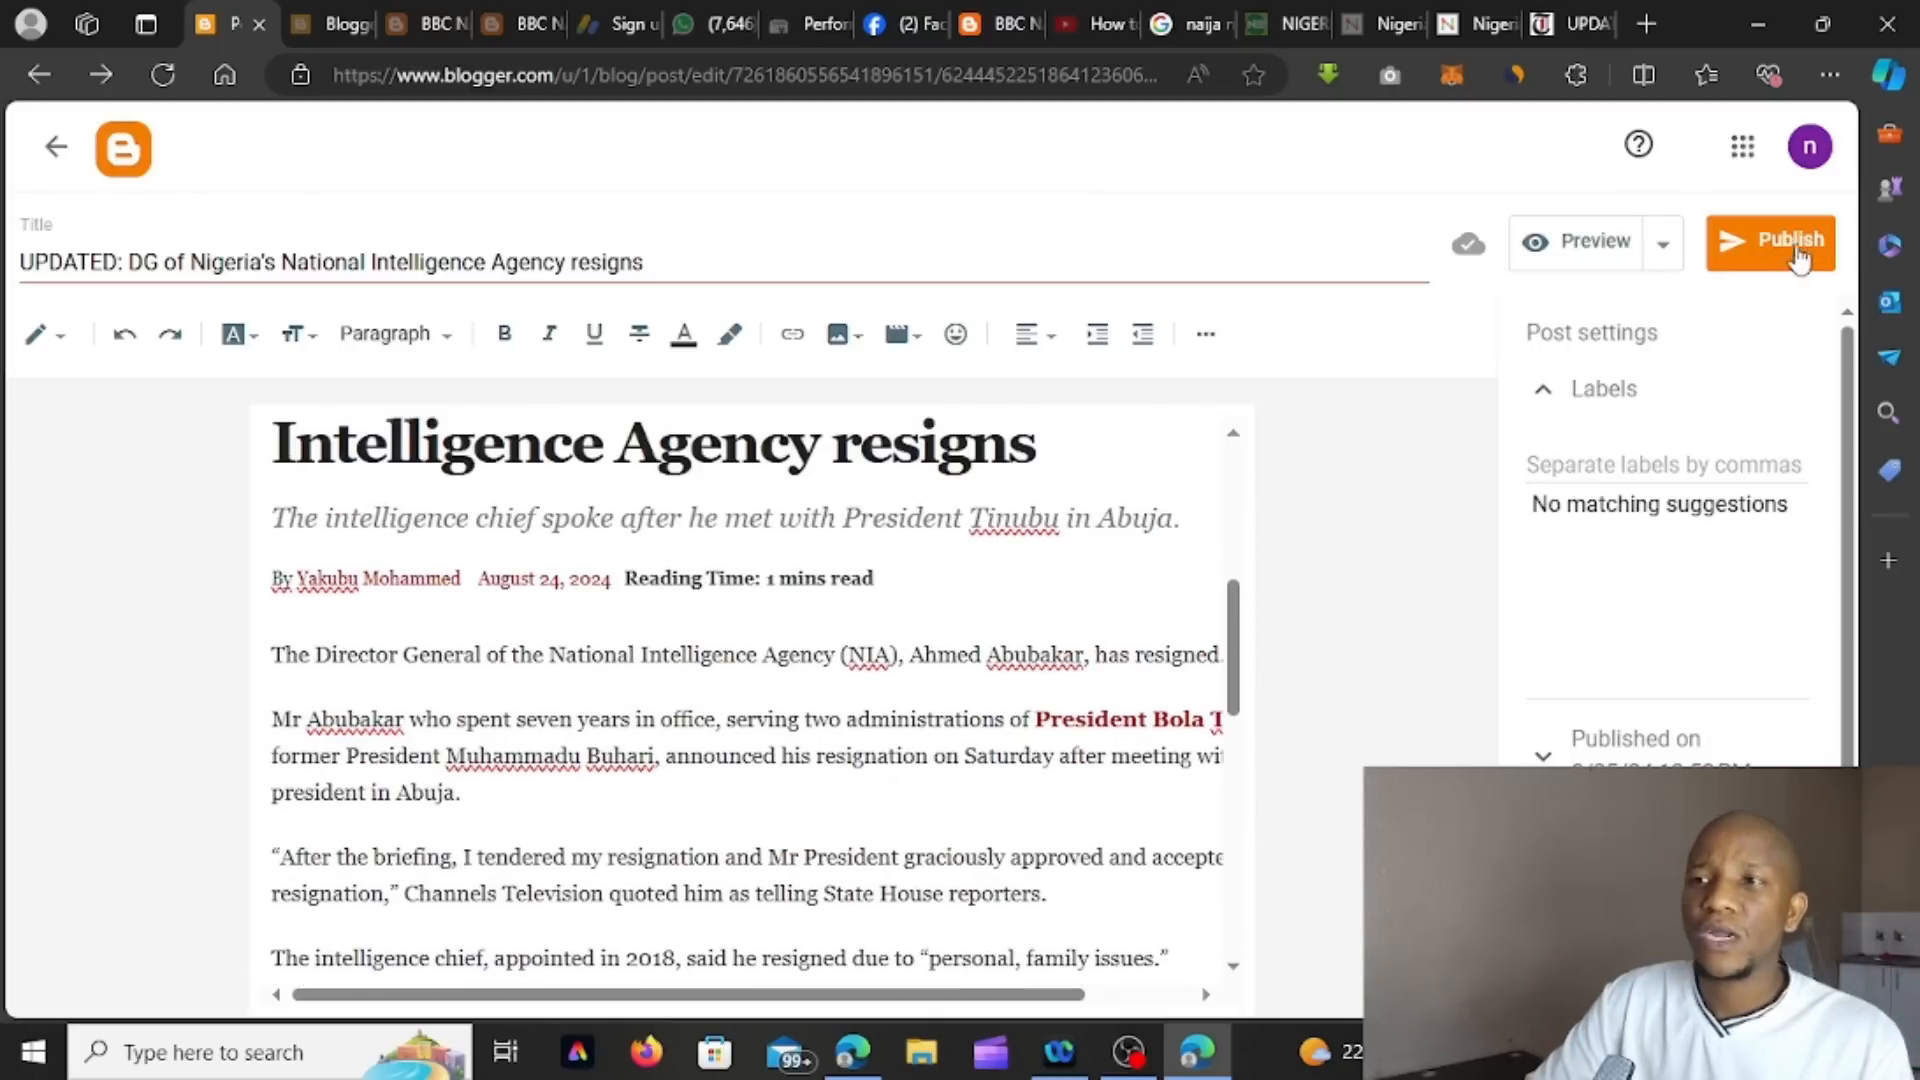Screen dimensions: 1920x1080
Task: Click the President Bola link in article
Action: click(x=1128, y=720)
